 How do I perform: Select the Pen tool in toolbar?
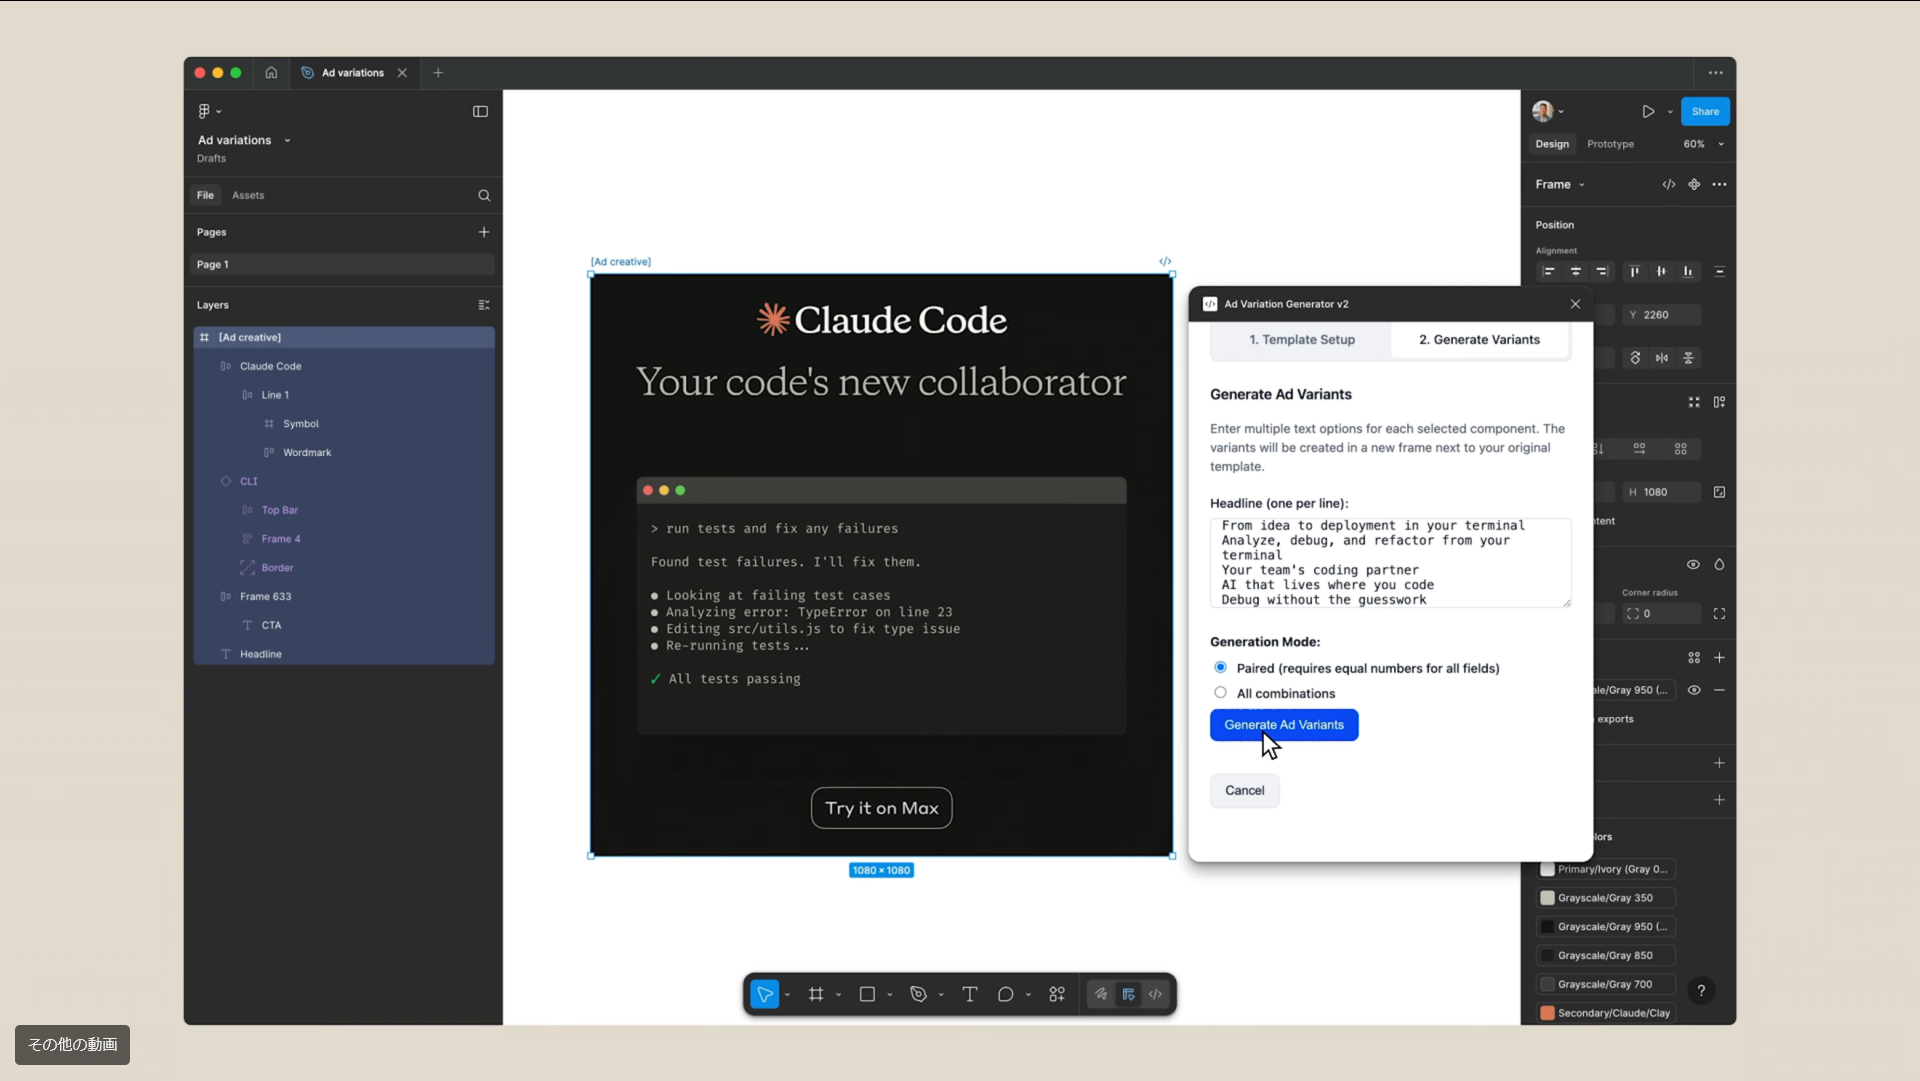coord(918,994)
